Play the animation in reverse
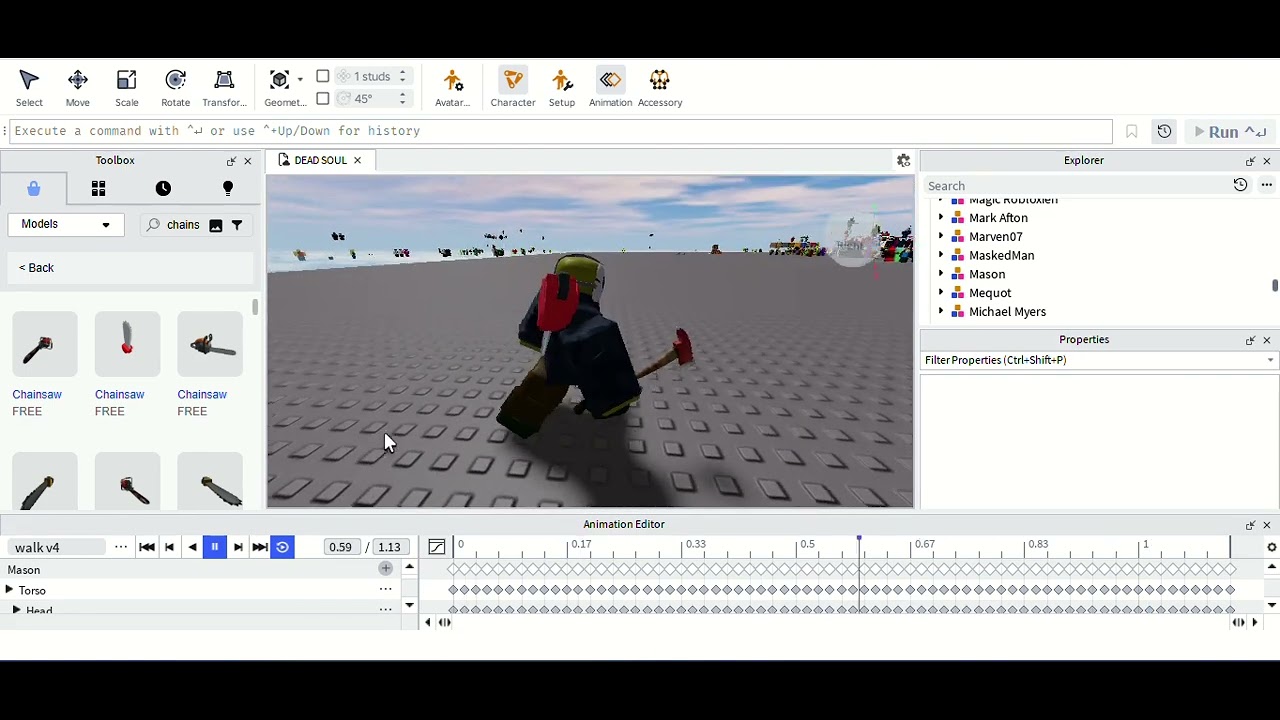The image size is (1280, 720). (x=192, y=547)
